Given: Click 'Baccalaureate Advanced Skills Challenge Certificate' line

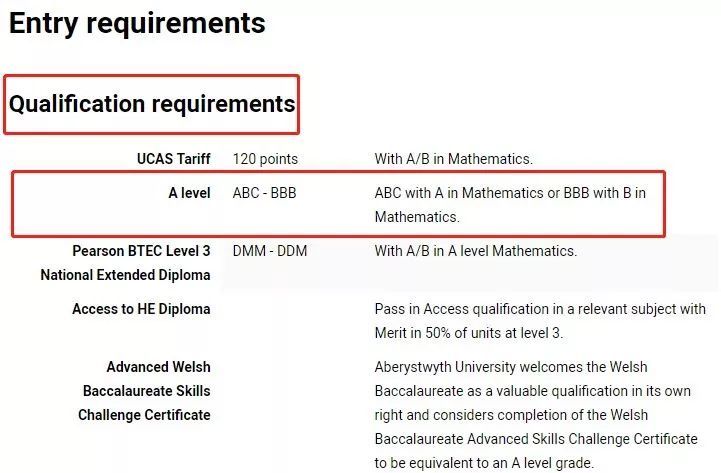Looking at the screenshot, I should click(536, 439).
